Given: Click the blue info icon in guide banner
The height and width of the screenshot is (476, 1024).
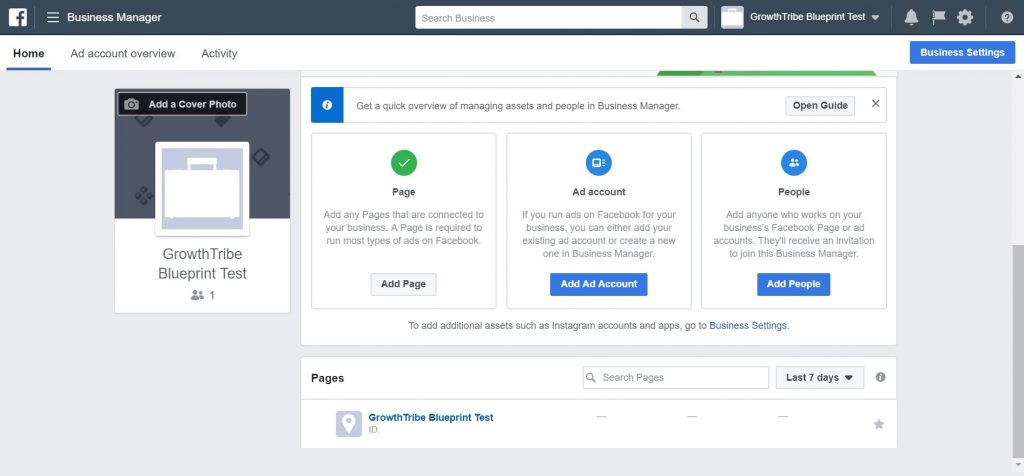Looking at the screenshot, I should tap(327, 105).
